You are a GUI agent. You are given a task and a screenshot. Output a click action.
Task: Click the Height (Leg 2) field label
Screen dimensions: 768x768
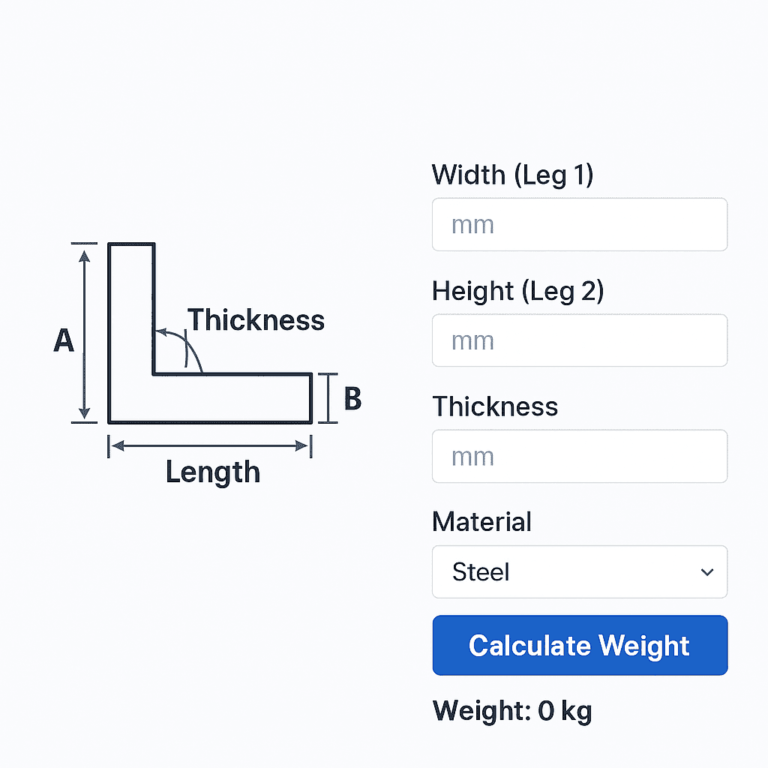coord(518,291)
